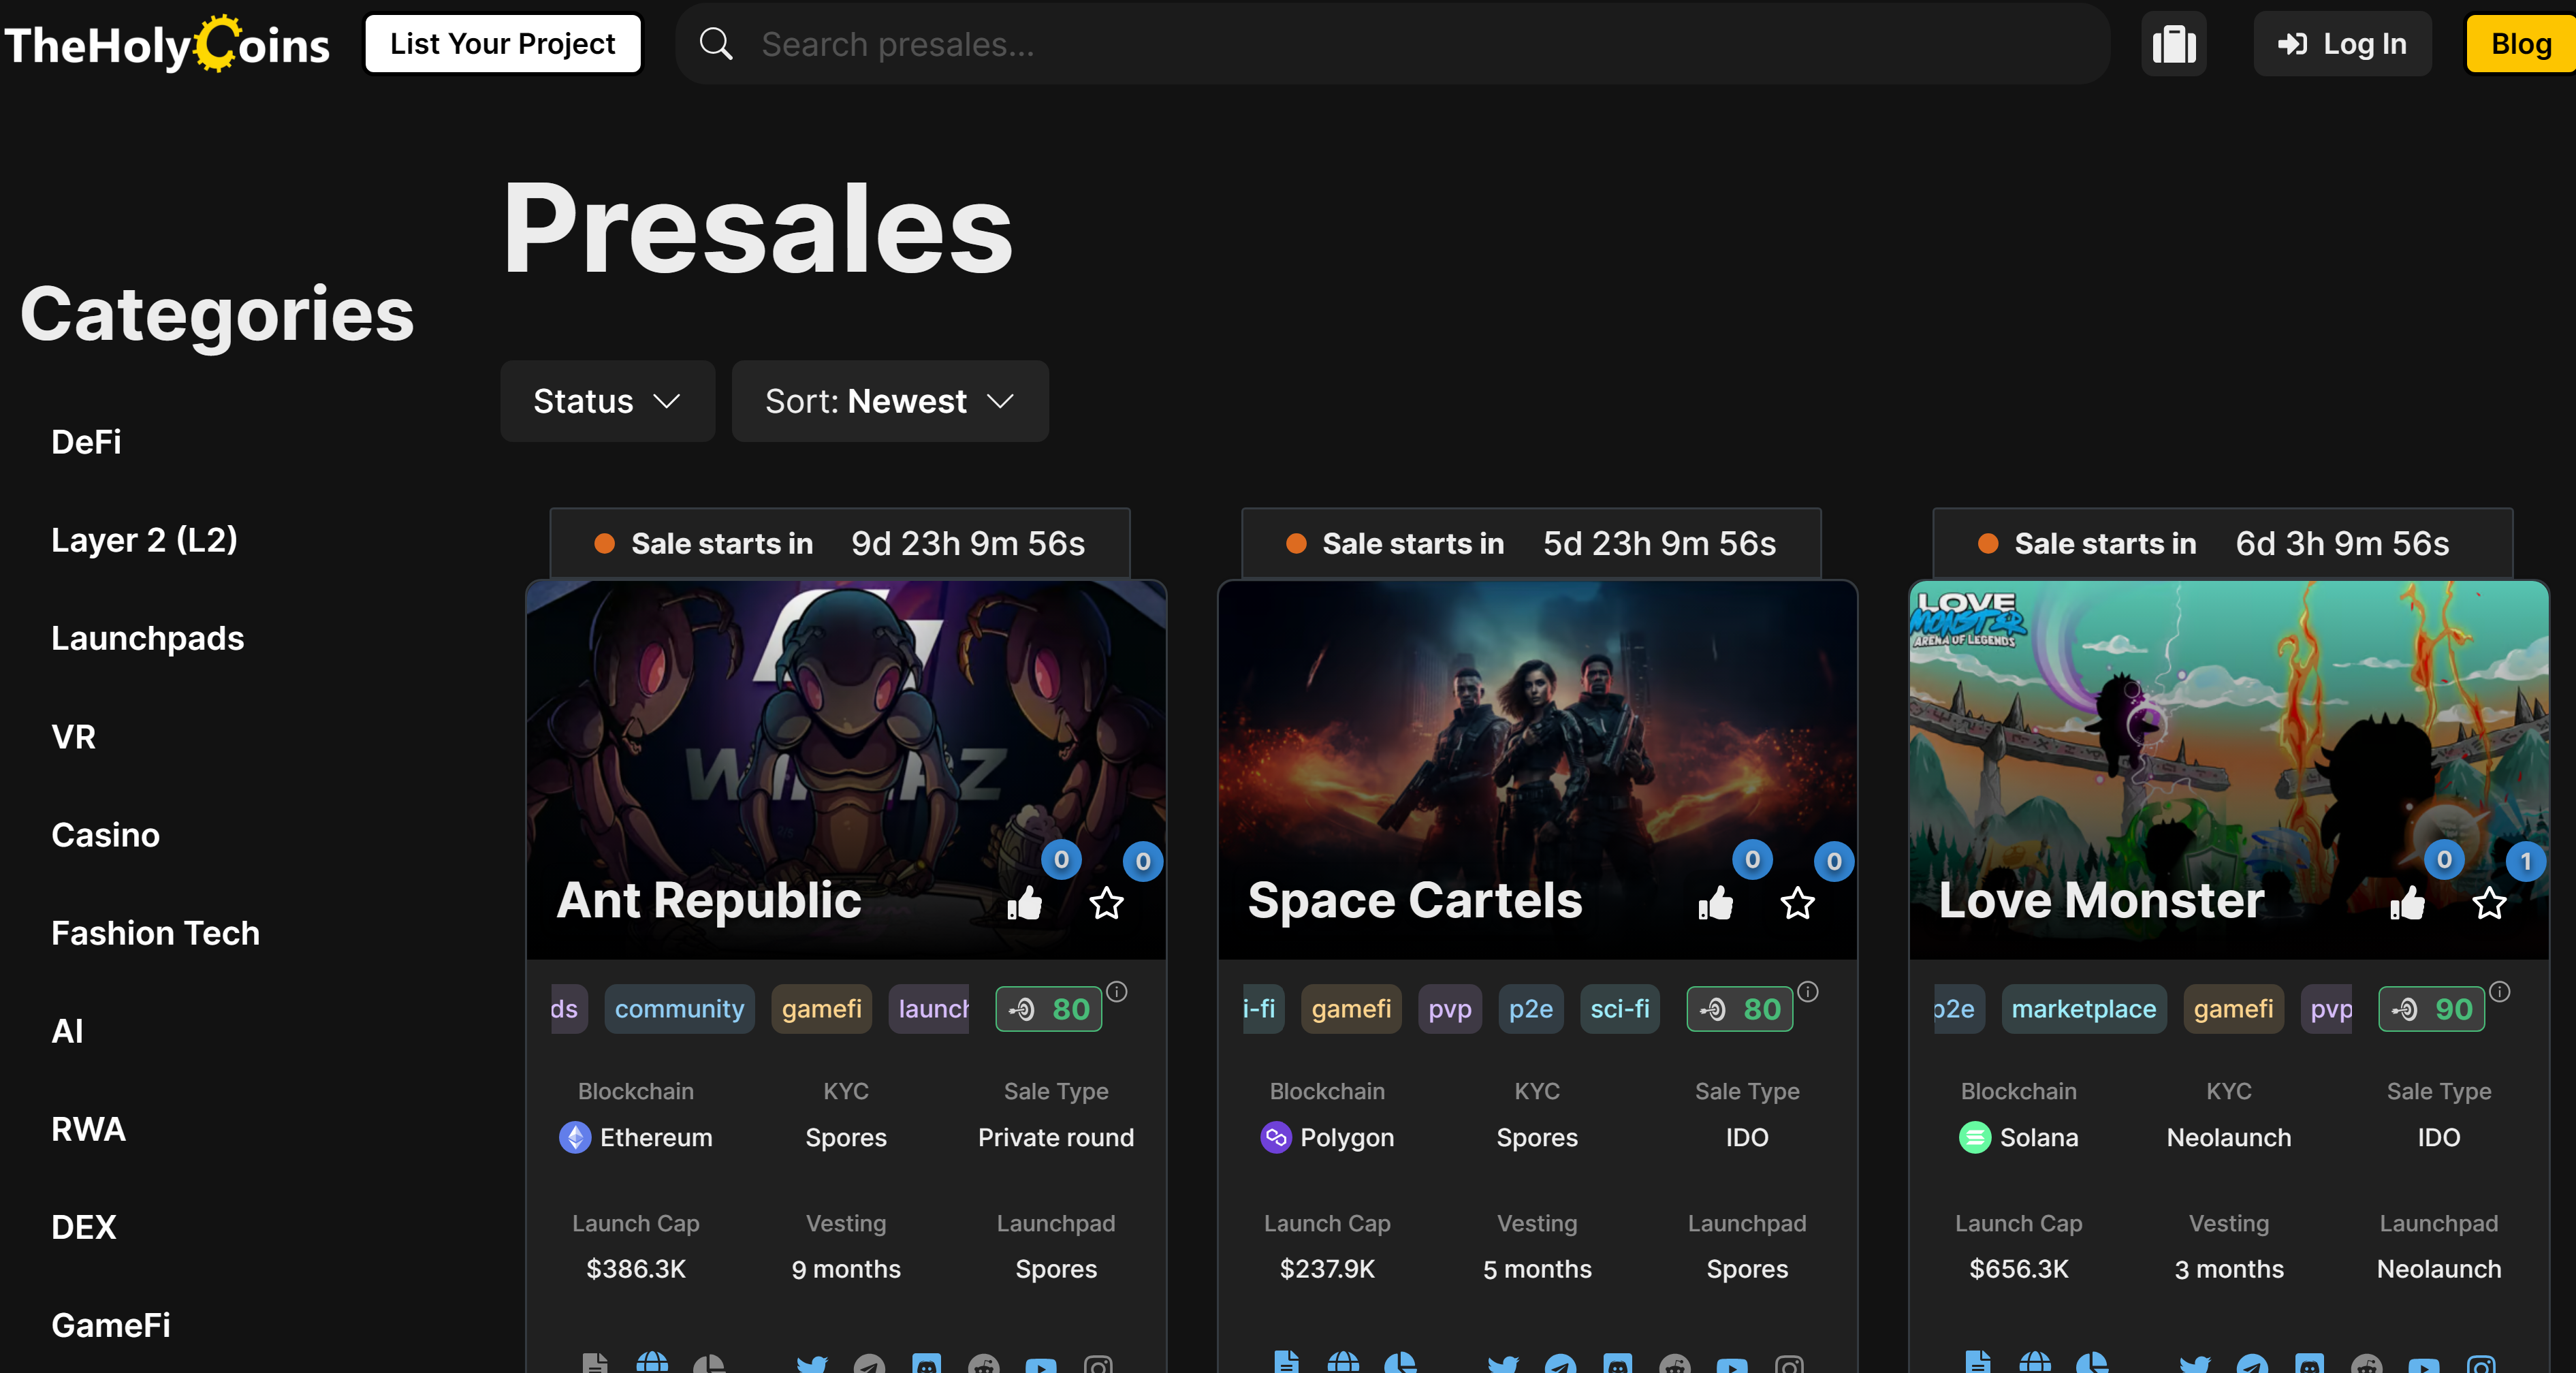
Task: Select the DeFi category
Action: (x=86, y=441)
